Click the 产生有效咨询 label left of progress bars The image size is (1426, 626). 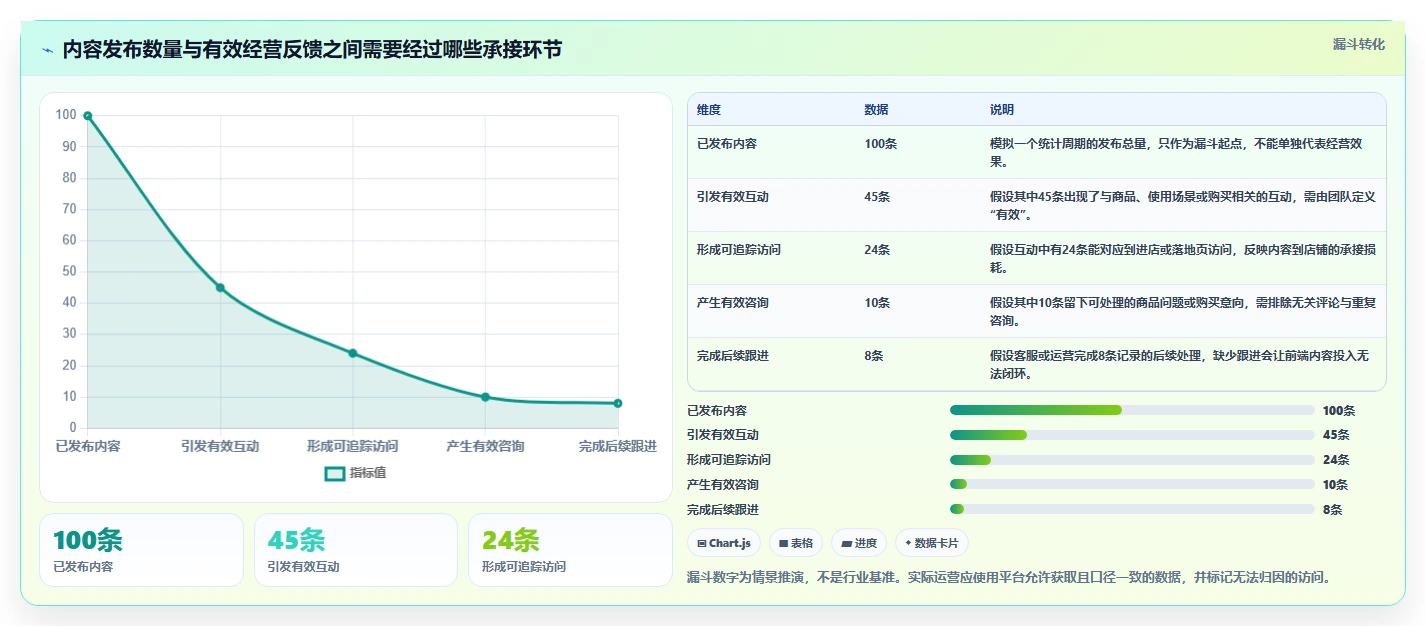coord(723,485)
